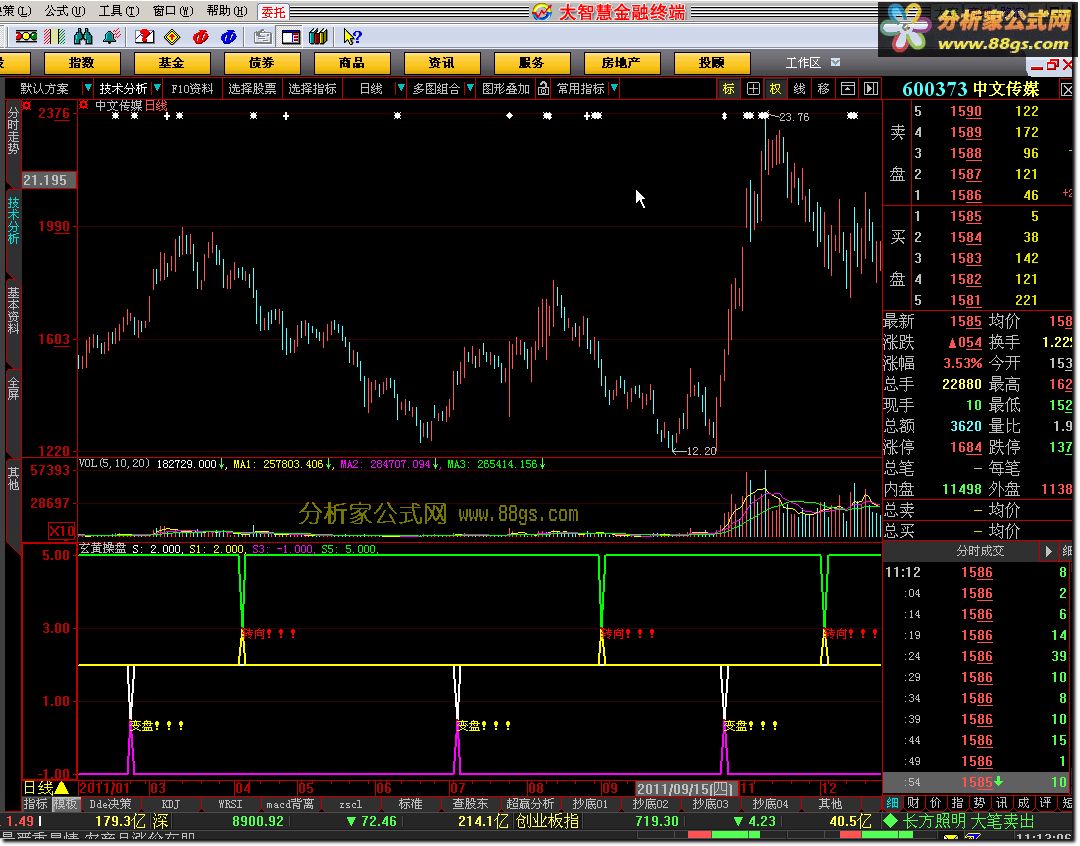
Task: Click the red question mark mail icon
Action: 145,37
